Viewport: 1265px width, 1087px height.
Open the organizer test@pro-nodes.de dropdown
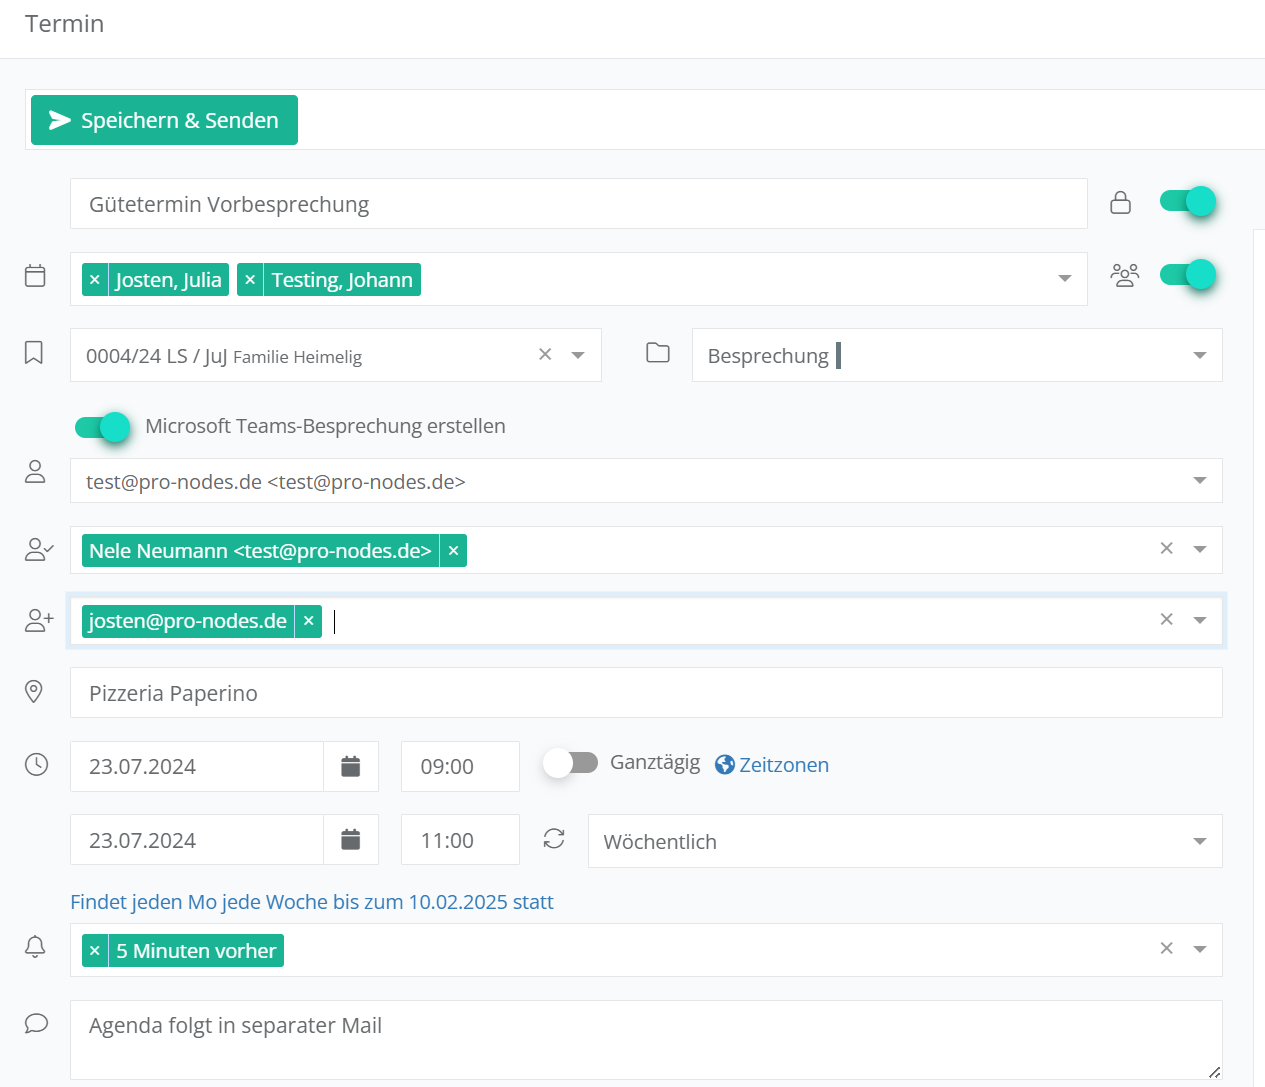[1199, 481]
